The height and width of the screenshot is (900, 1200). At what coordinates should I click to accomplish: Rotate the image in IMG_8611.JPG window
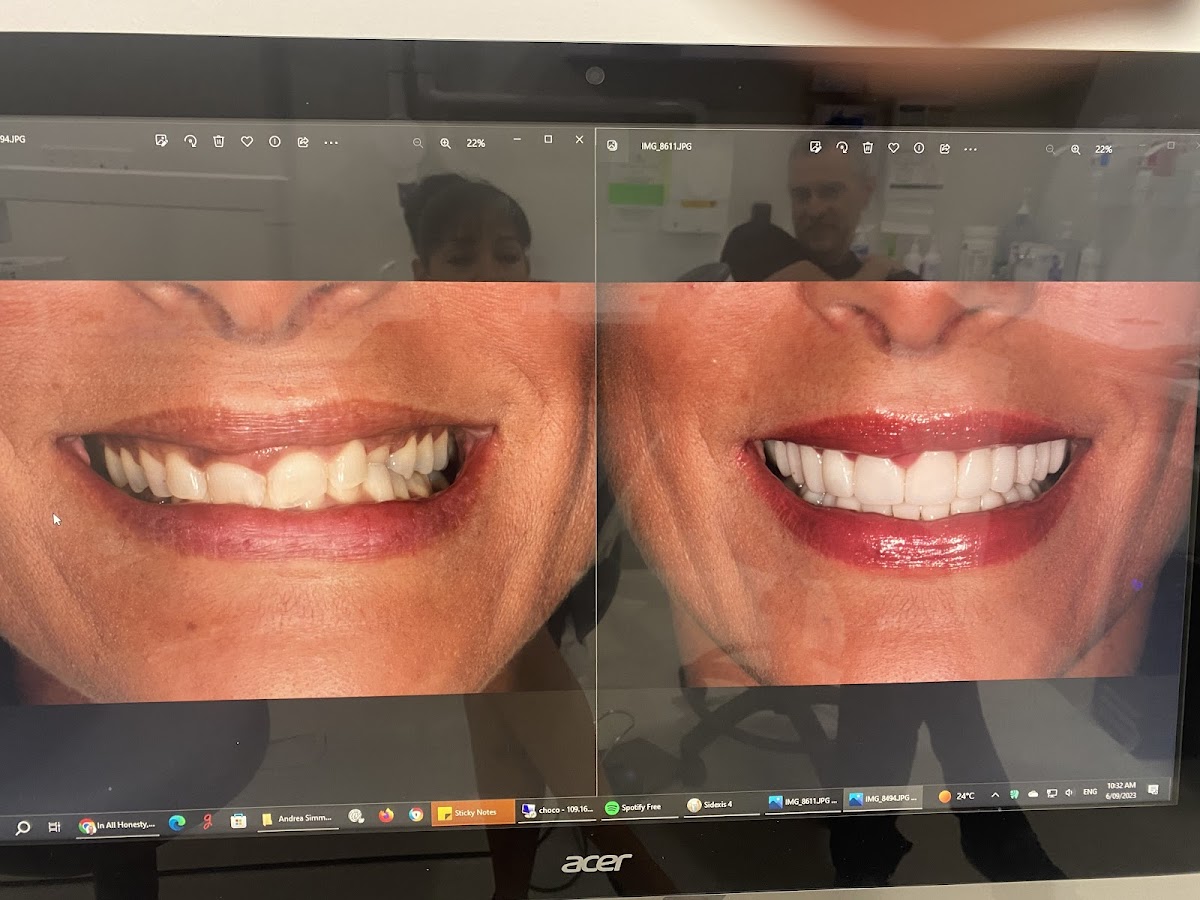[x=842, y=147]
